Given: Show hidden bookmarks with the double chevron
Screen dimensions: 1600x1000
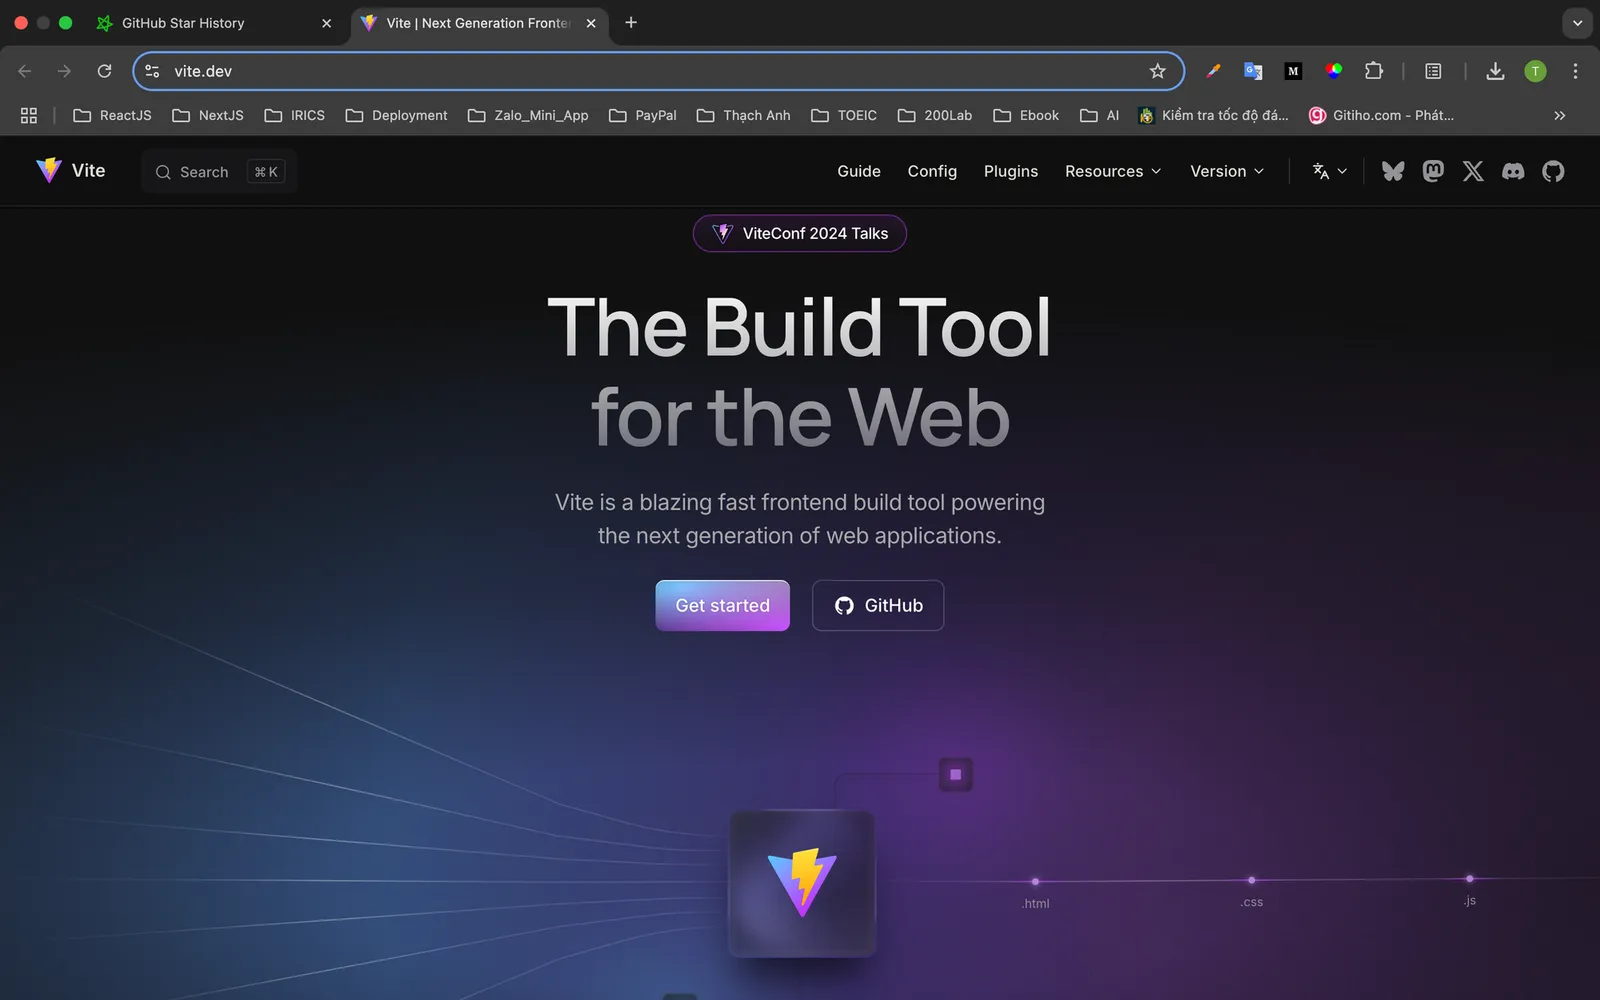Looking at the screenshot, I should tap(1559, 115).
